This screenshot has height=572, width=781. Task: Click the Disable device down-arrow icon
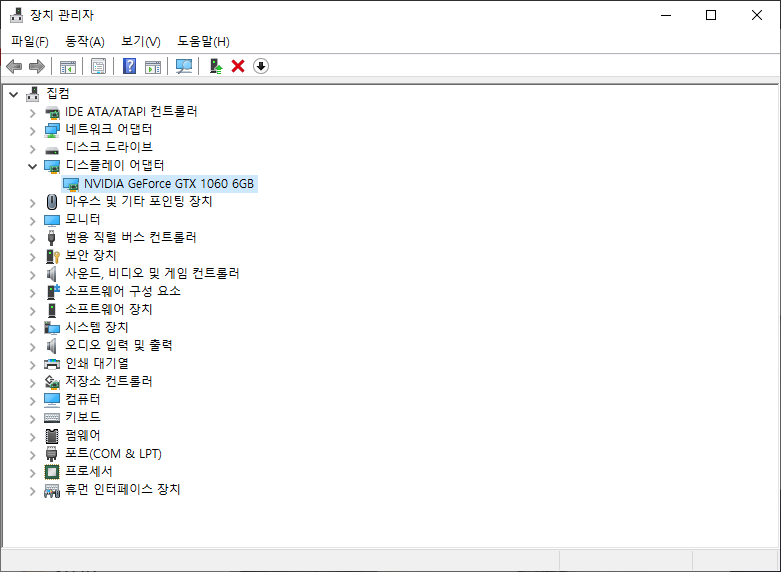coord(261,66)
